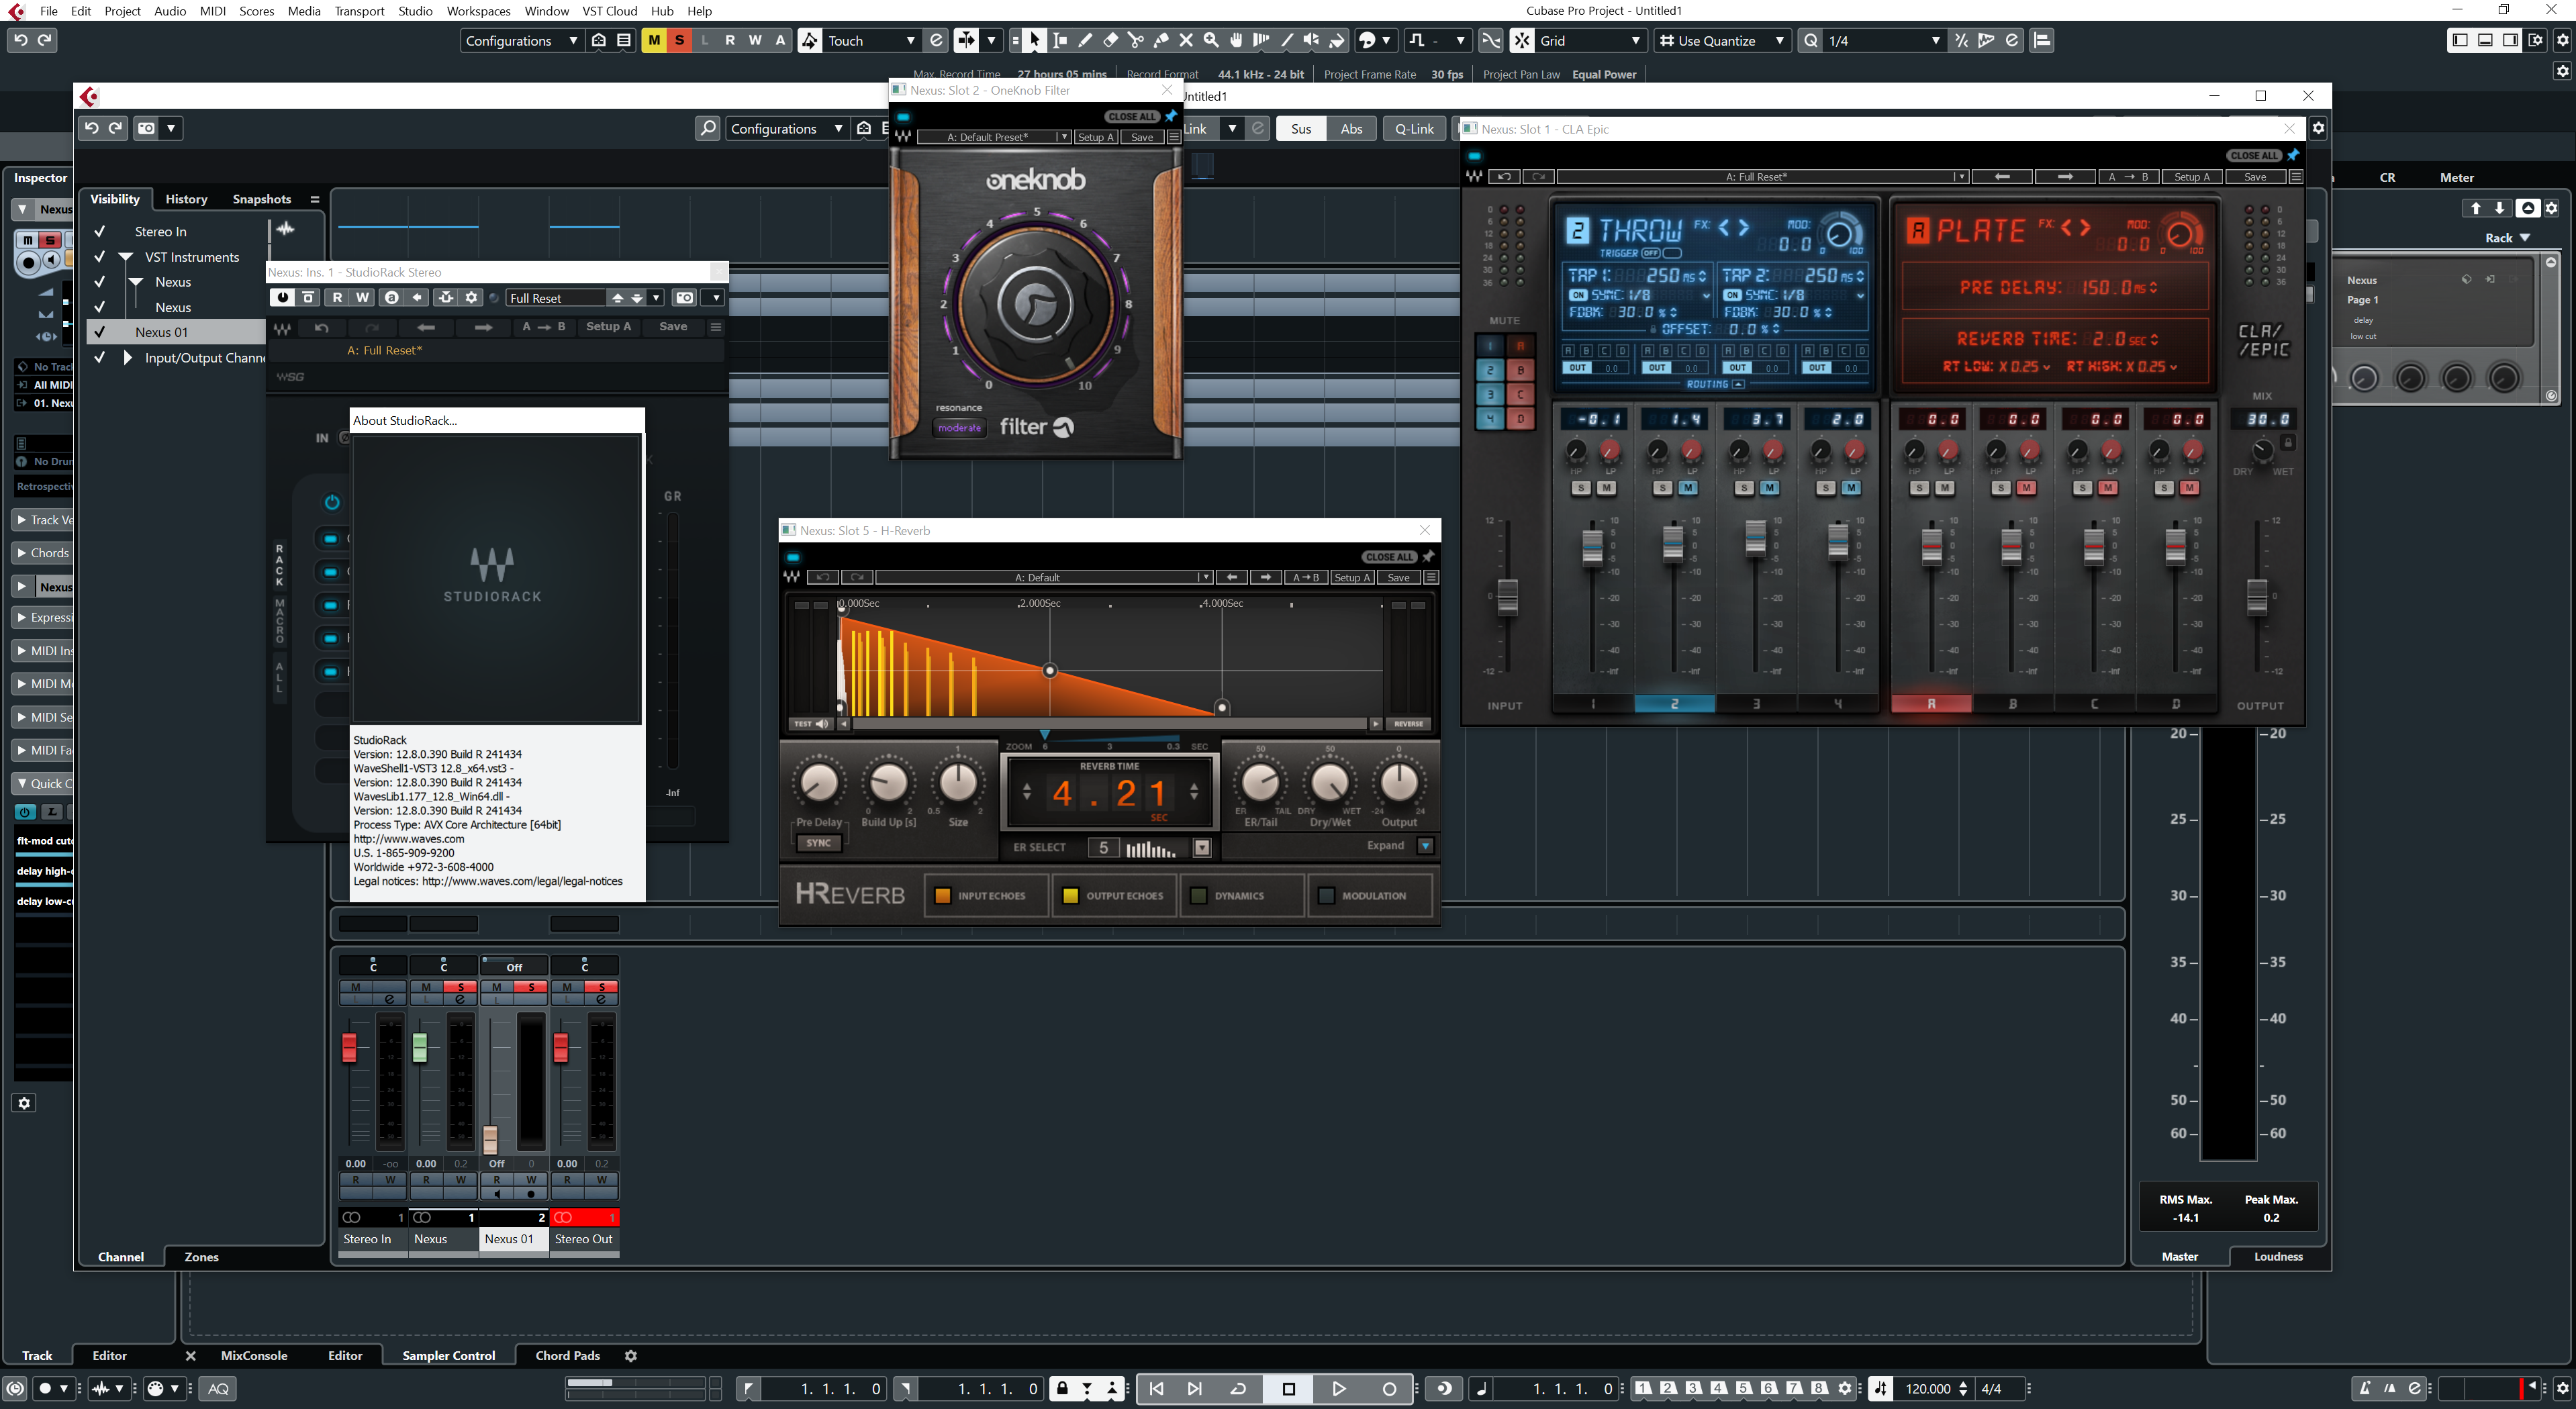The image size is (2576, 1409).
Task: Select the Draw pencil tool in main toolbar
Action: tap(1085, 40)
